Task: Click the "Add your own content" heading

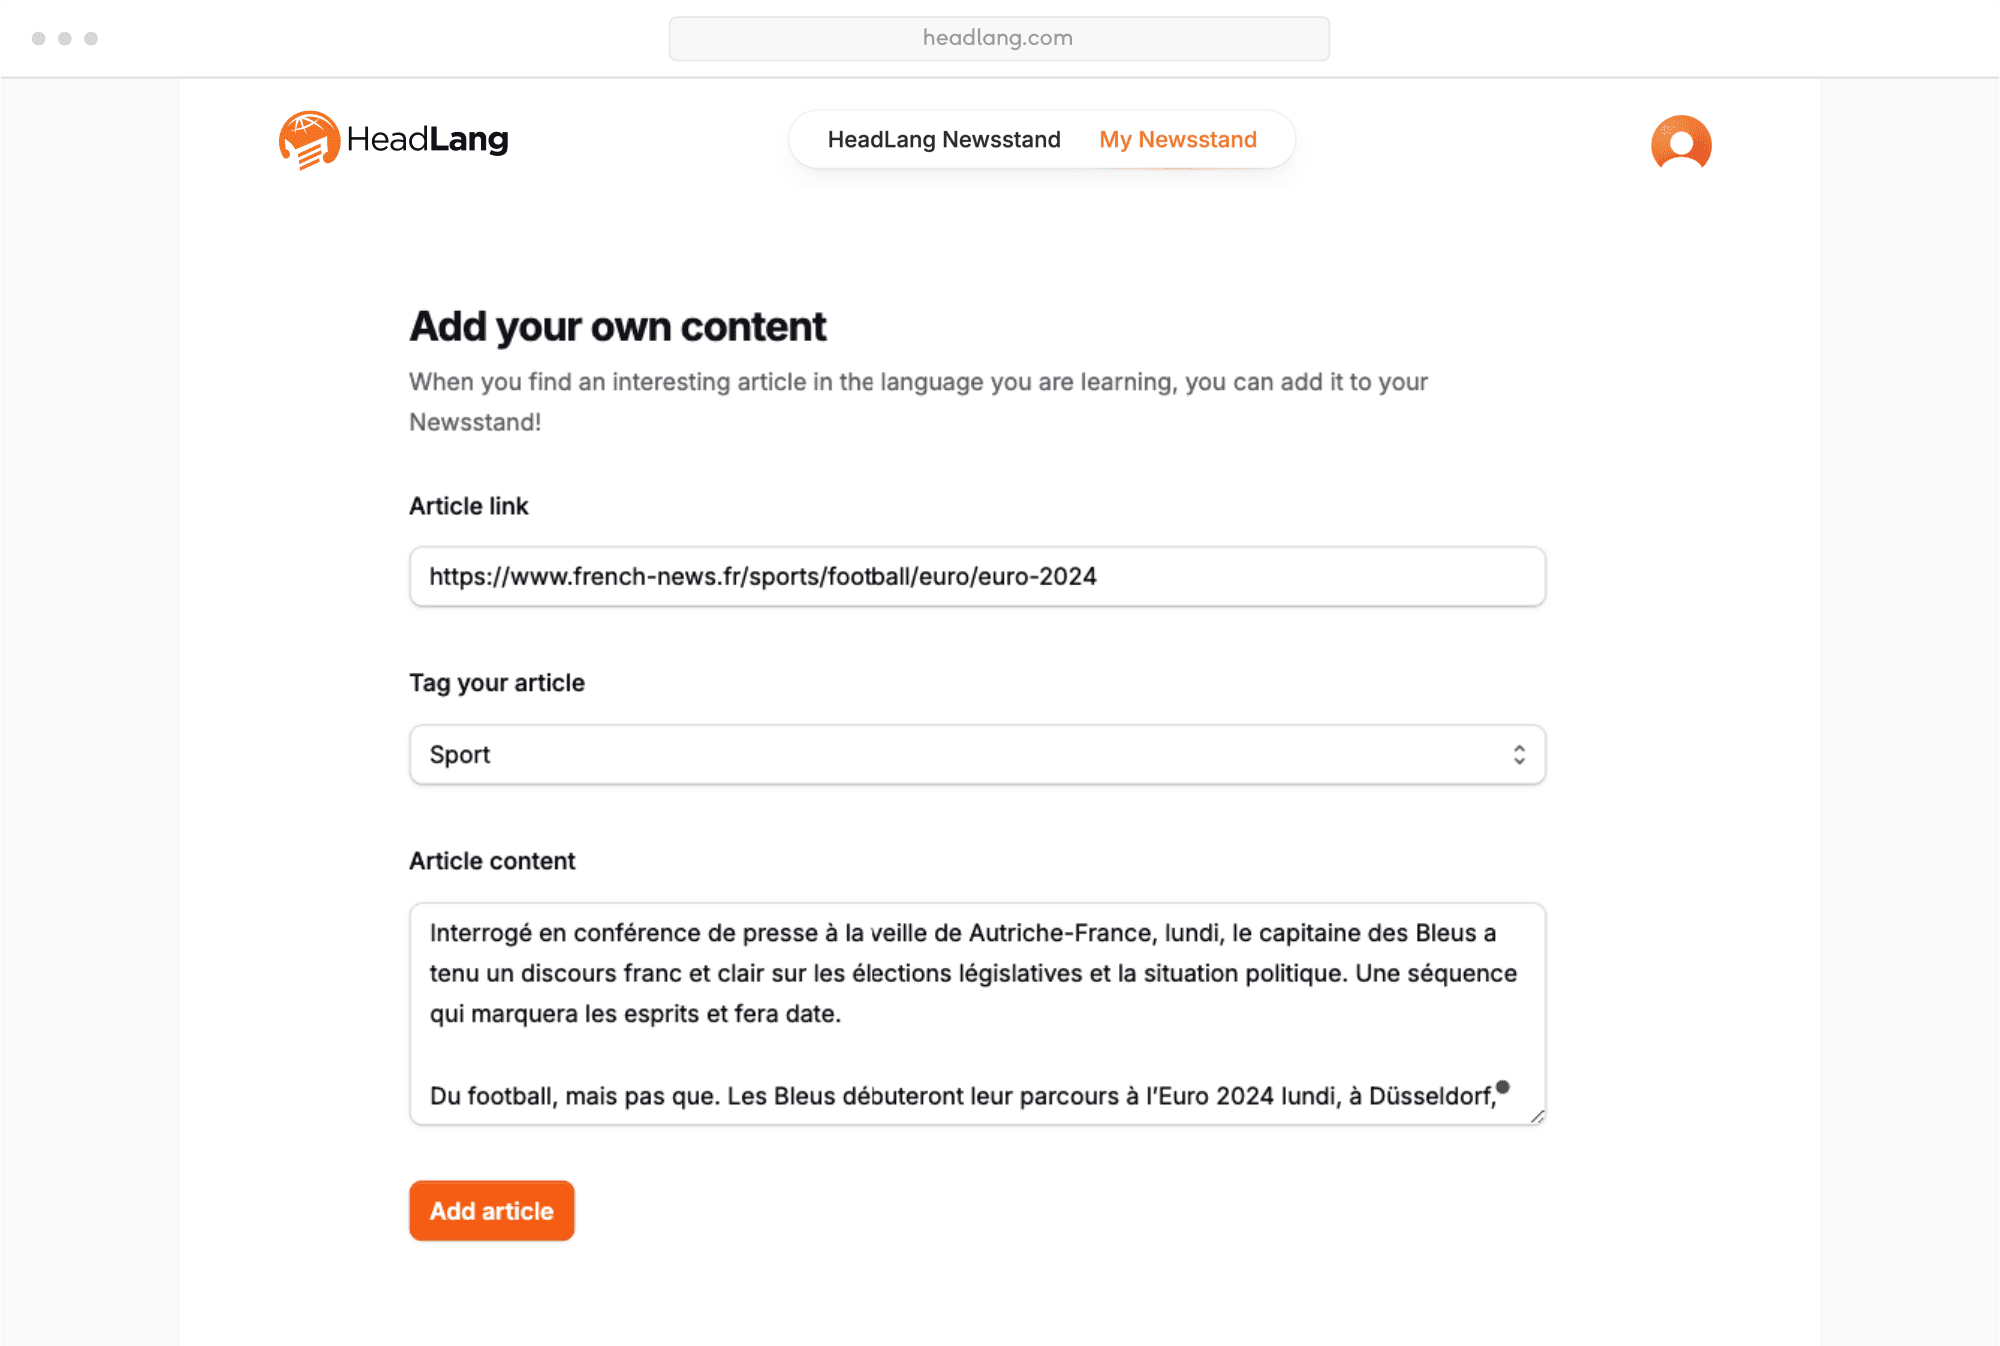Action: (x=618, y=327)
